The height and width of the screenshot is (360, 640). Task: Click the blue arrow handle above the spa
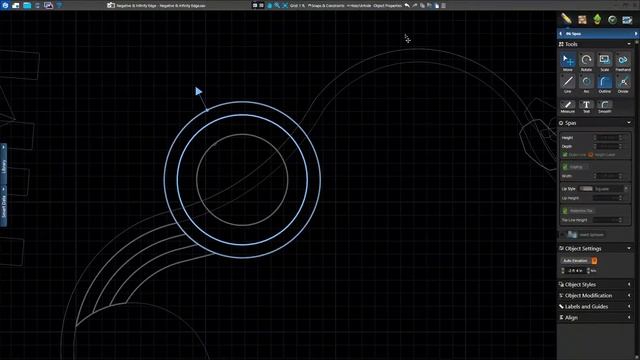coord(198,91)
